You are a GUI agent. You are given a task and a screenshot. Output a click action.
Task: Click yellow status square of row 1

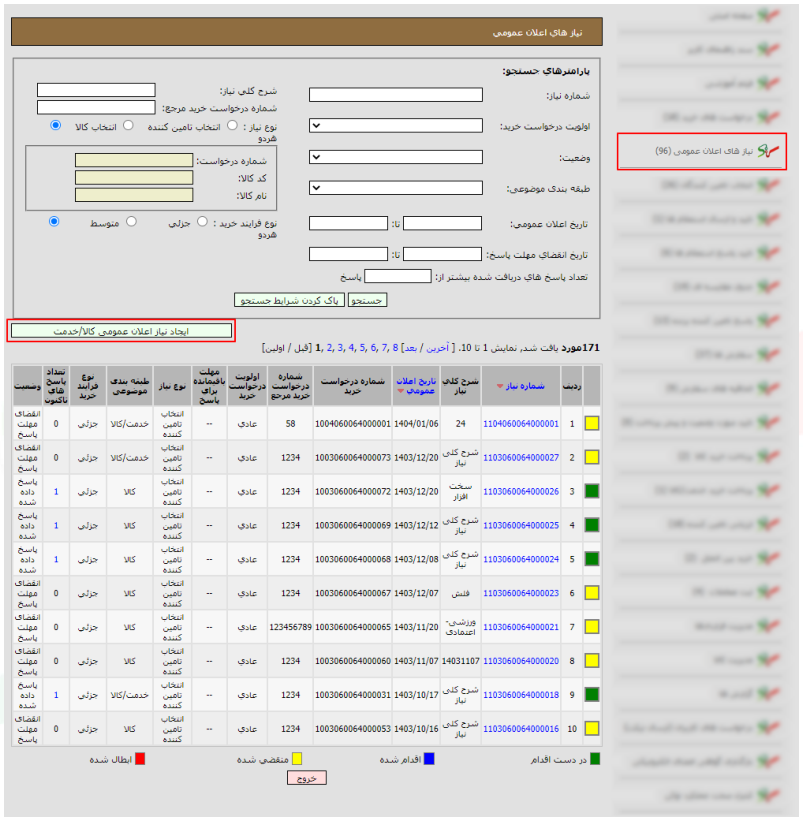click(x=592, y=424)
